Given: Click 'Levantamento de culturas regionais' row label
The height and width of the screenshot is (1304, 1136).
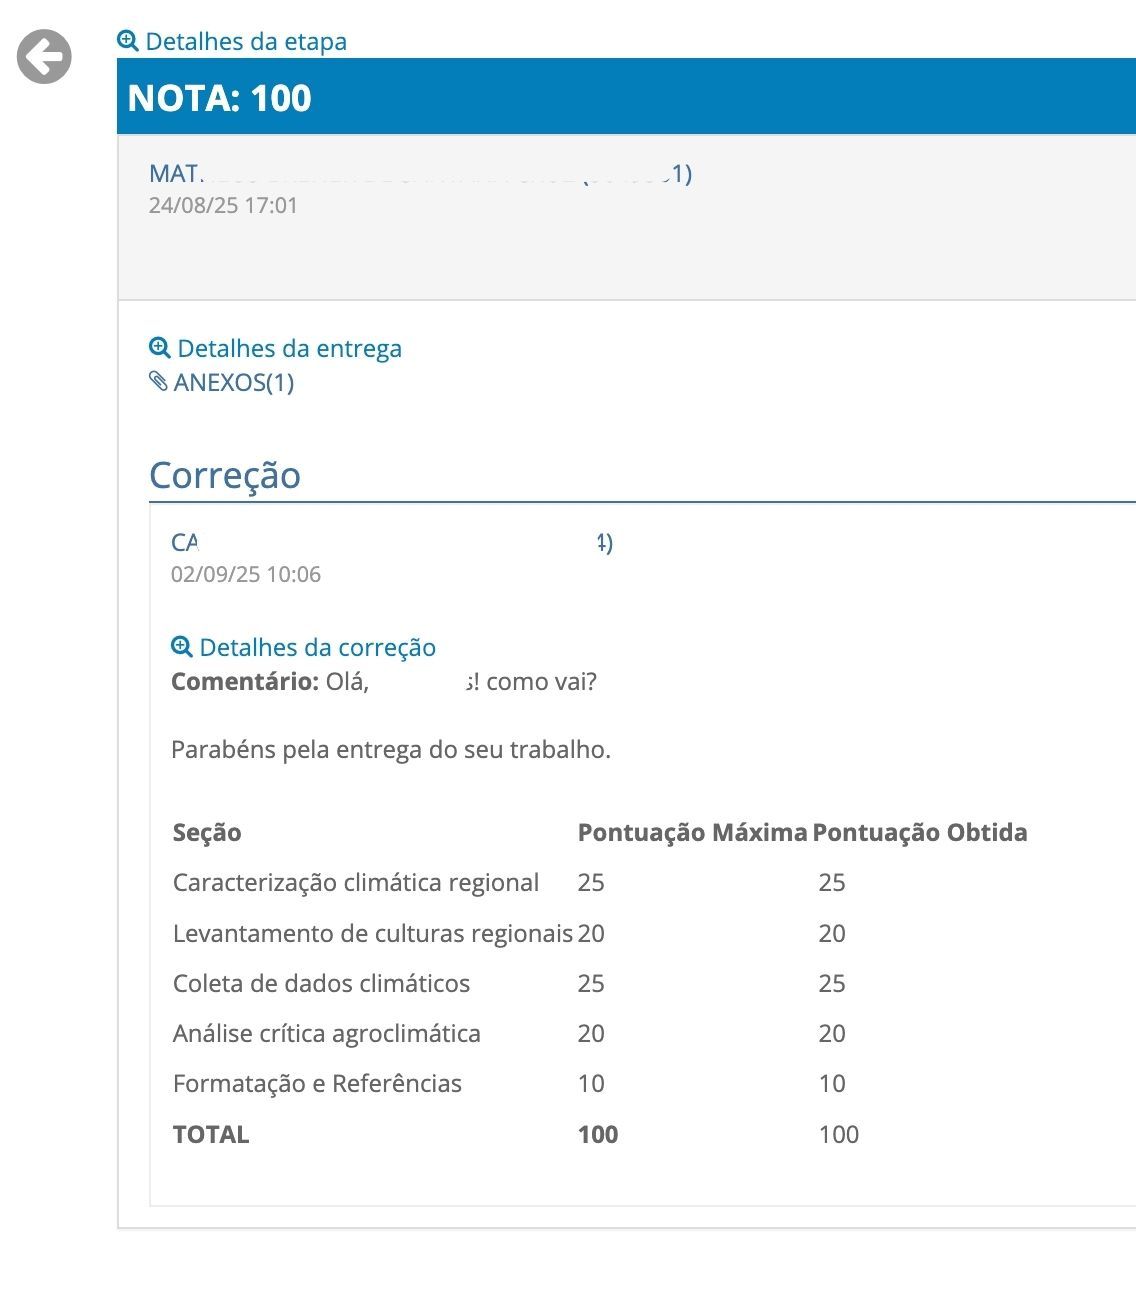Looking at the screenshot, I should [373, 934].
